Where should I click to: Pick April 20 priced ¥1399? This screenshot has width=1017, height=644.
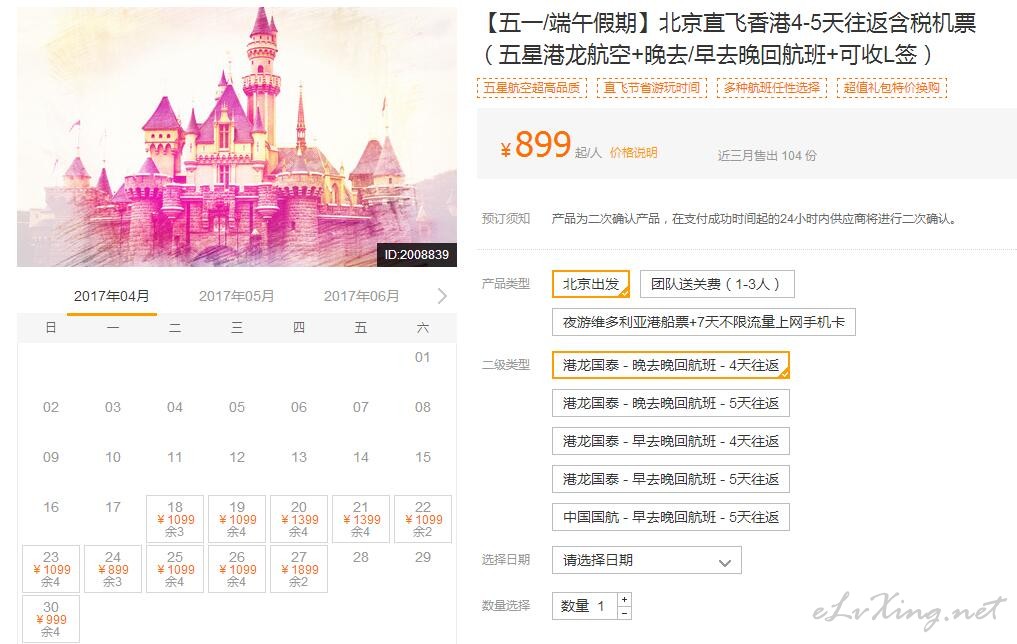(x=299, y=519)
